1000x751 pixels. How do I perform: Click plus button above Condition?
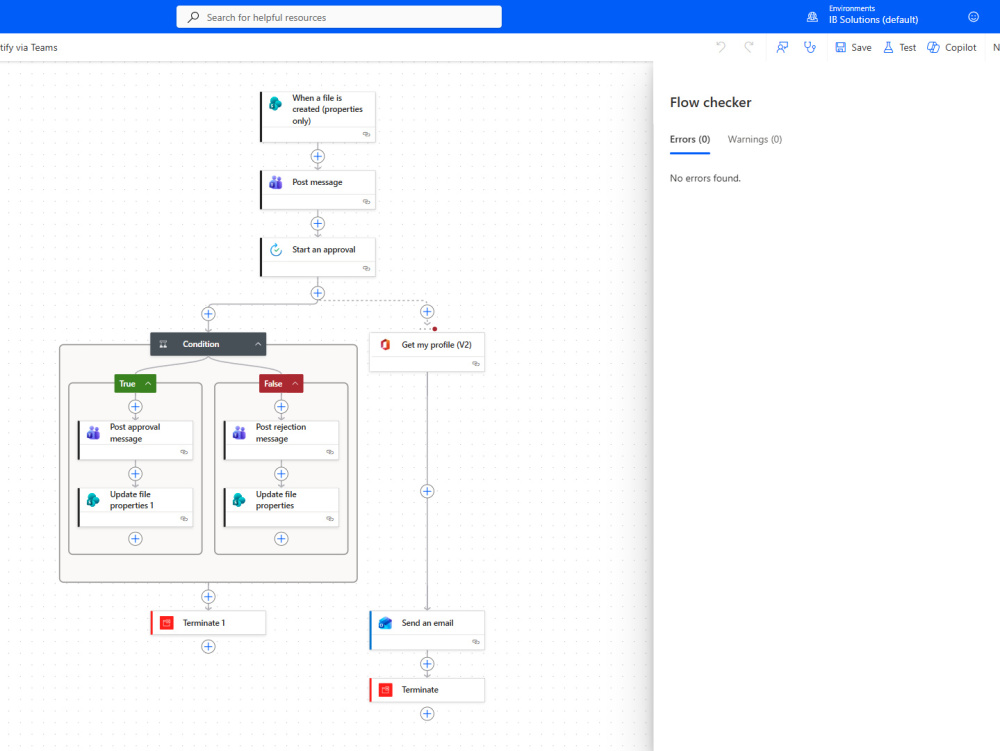click(x=208, y=314)
